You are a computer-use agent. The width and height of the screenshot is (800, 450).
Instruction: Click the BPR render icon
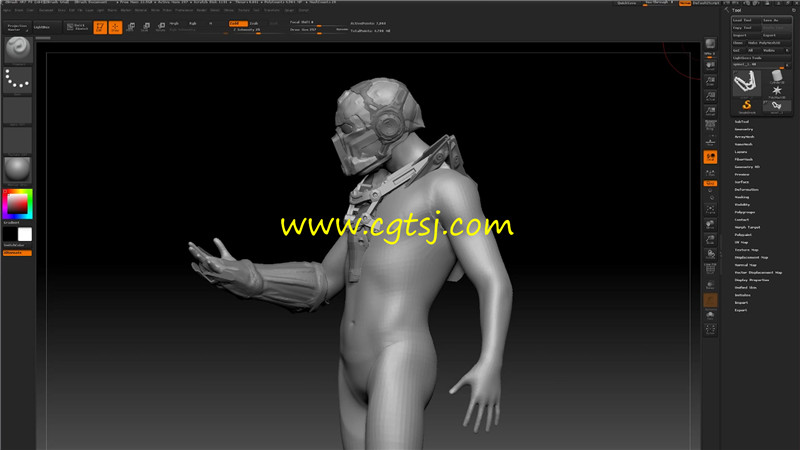pyautogui.click(x=710, y=45)
